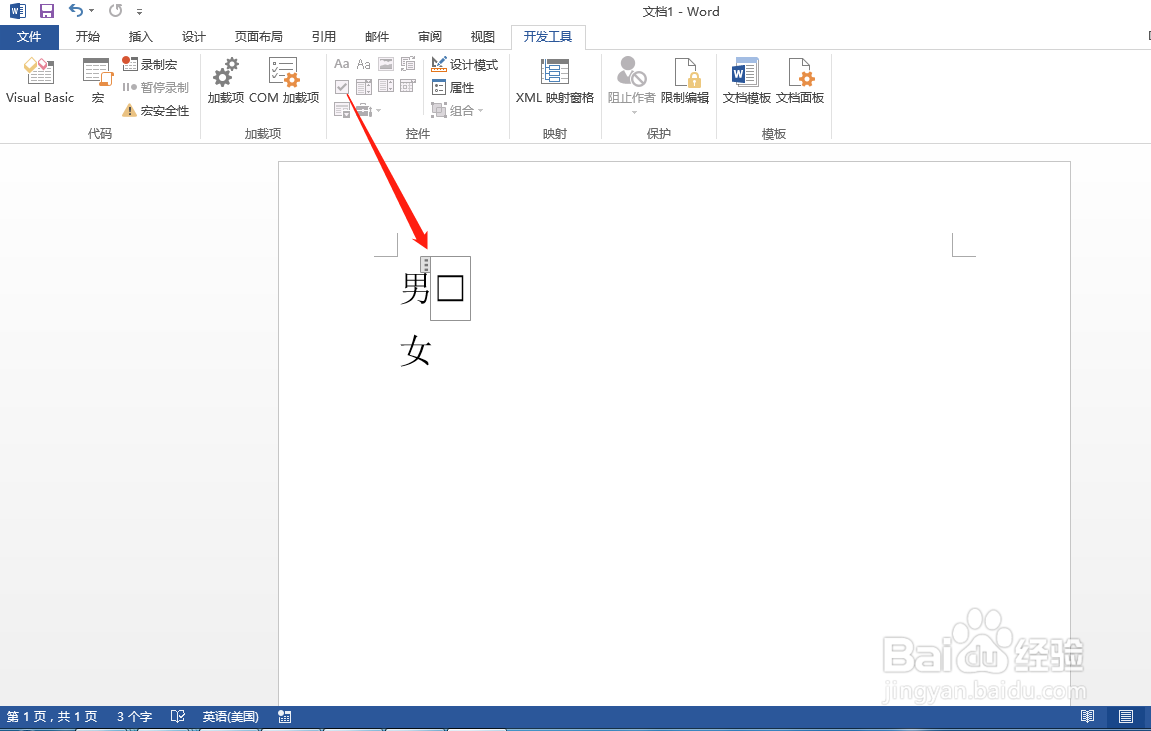Click the Word application icon

pyautogui.click(x=18, y=11)
